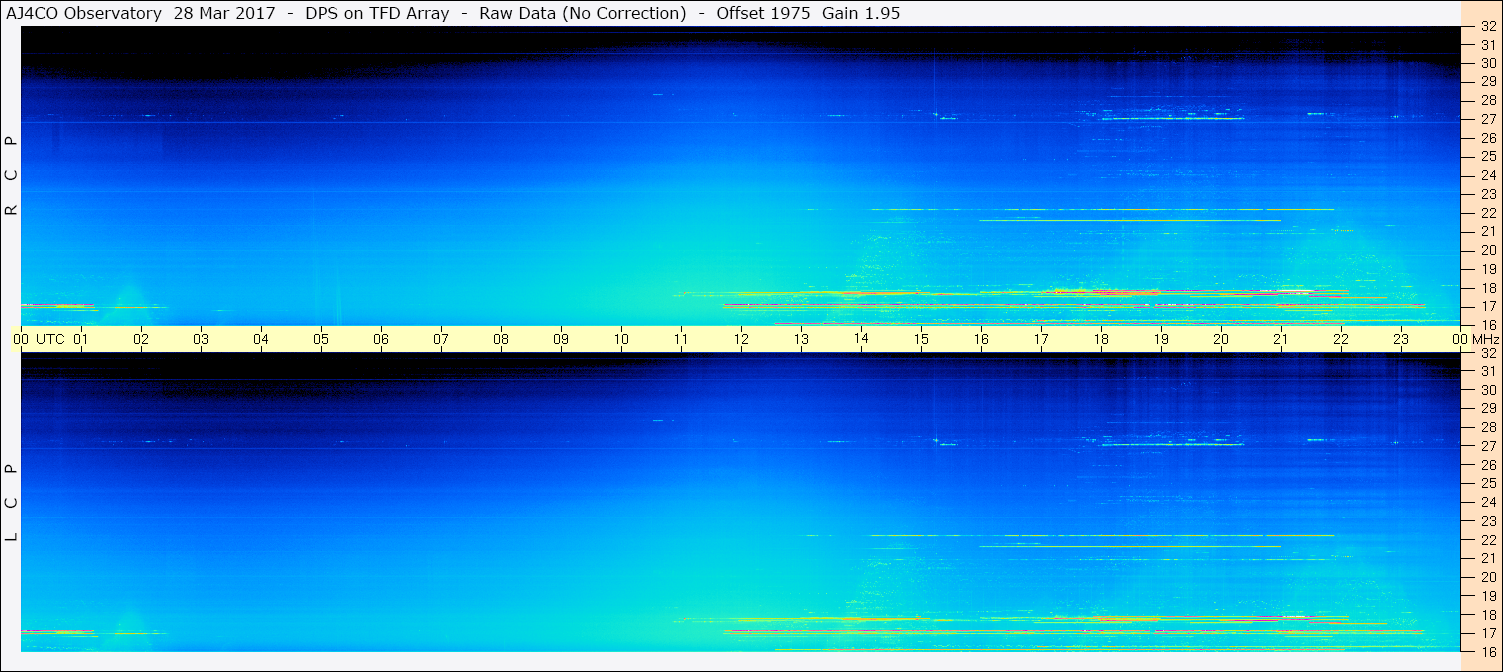Image resolution: width=1503 pixels, height=672 pixels.
Task: Select the 05 hour marker
Action: click(321, 339)
